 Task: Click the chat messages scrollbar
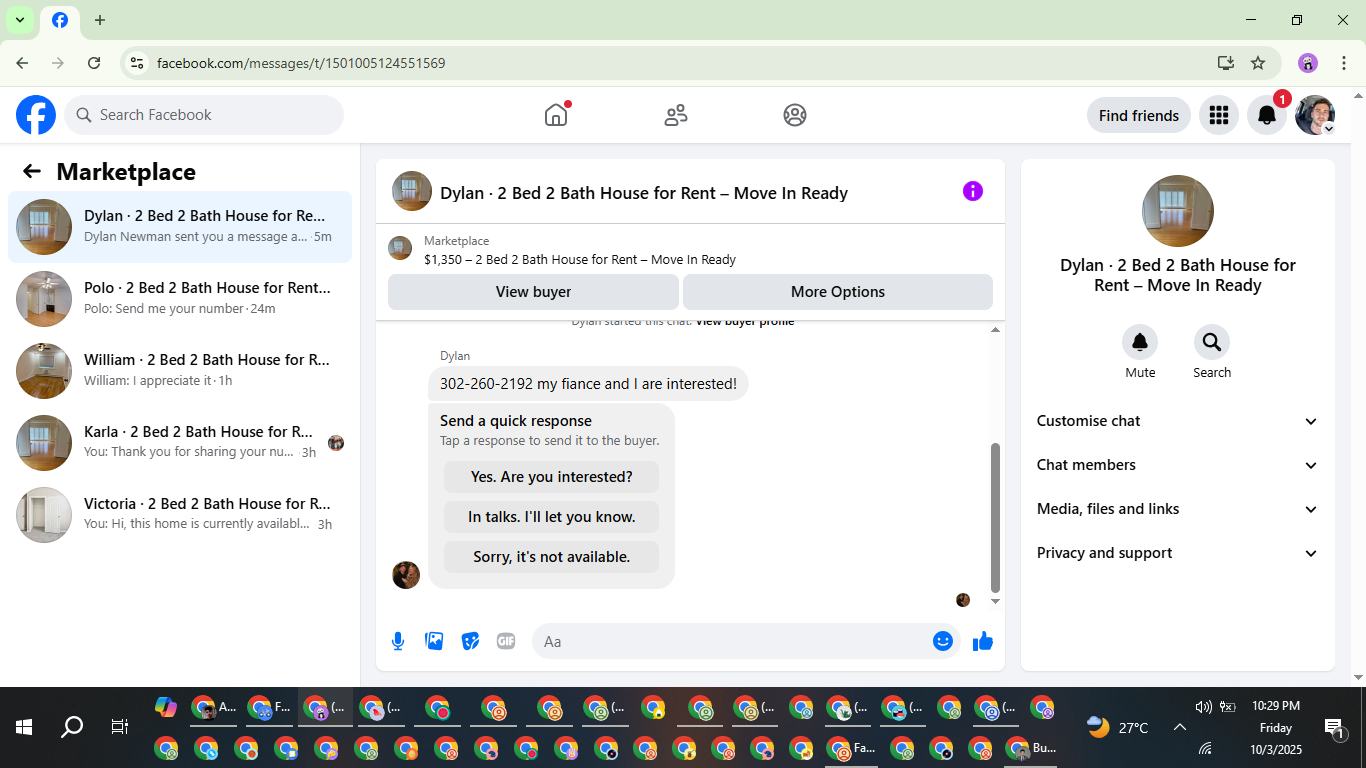995,518
